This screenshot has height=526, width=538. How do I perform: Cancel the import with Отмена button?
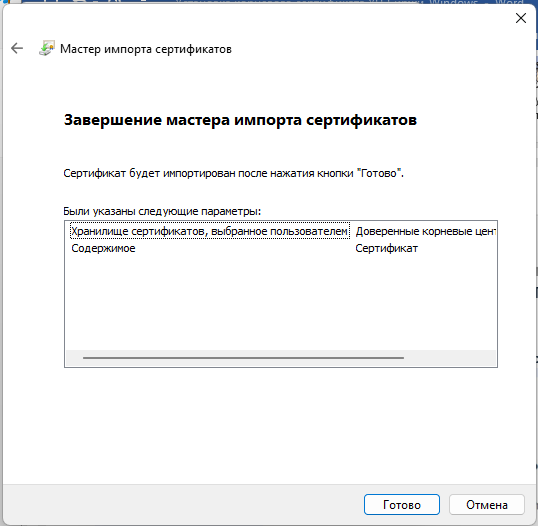[x=487, y=504]
